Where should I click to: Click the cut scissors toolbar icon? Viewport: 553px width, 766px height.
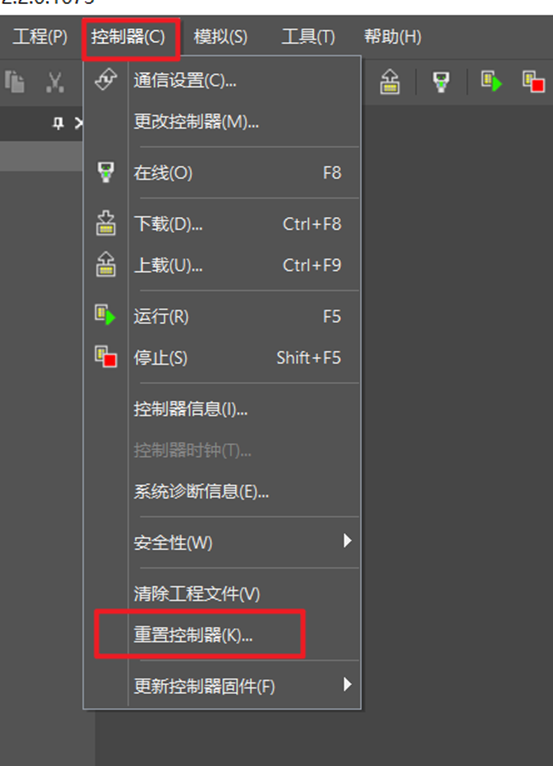pyautogui.click(x=55, y=82)
